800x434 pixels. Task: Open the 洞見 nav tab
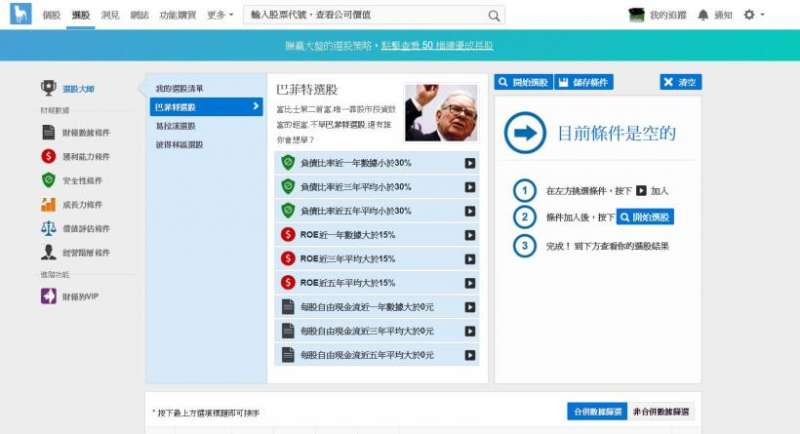point(110,15)
